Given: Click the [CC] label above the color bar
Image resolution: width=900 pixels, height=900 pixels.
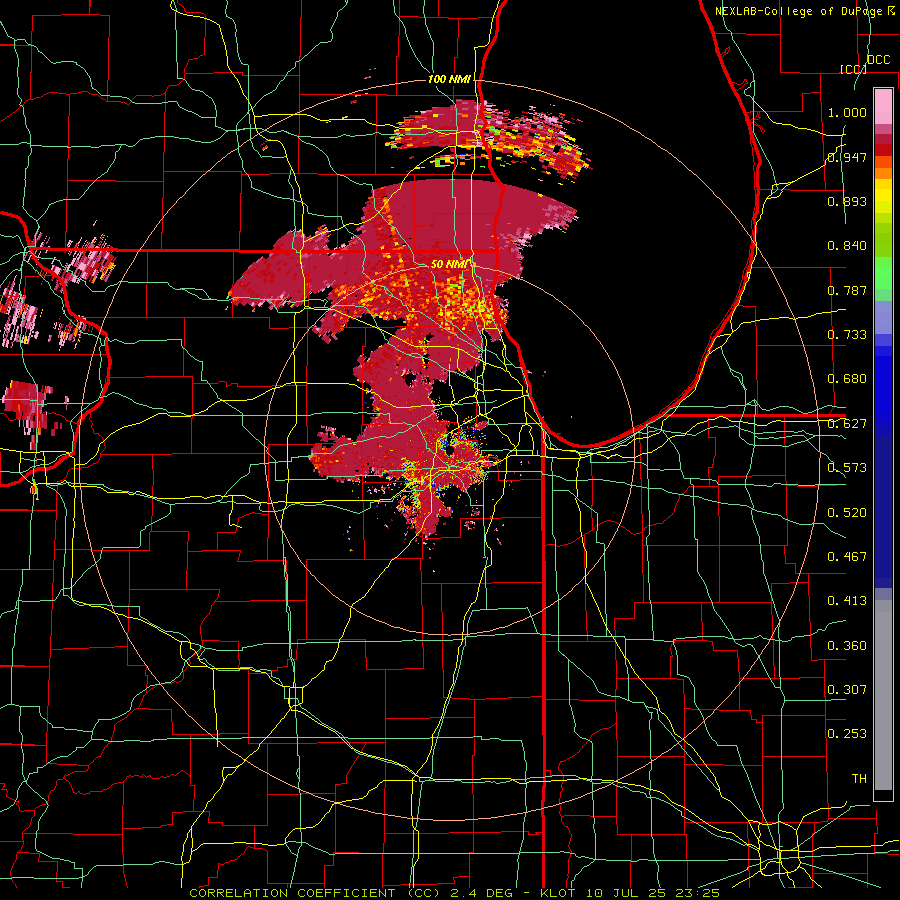Looking at the screenshot, I should pyautogui.click(x=853, y=69).
